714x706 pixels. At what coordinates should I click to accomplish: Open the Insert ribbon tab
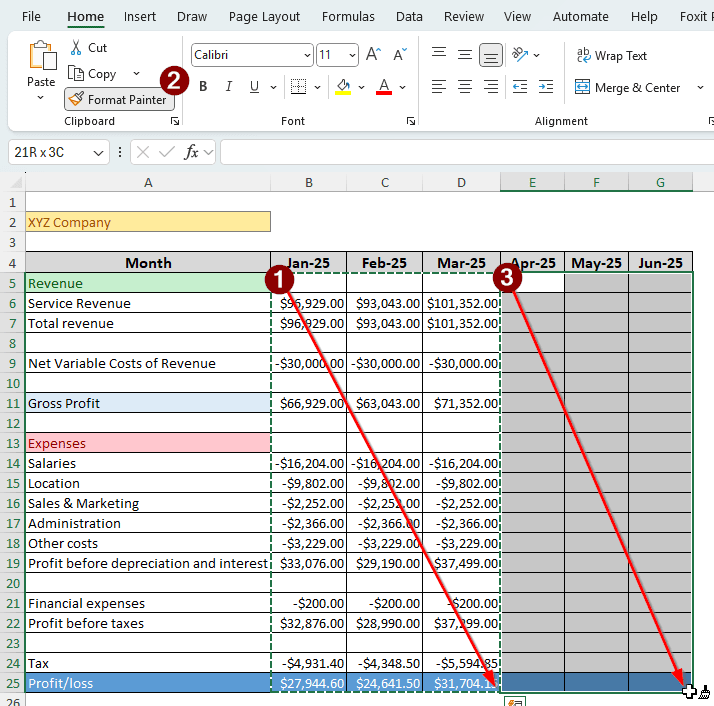click(x=140, y=17)
